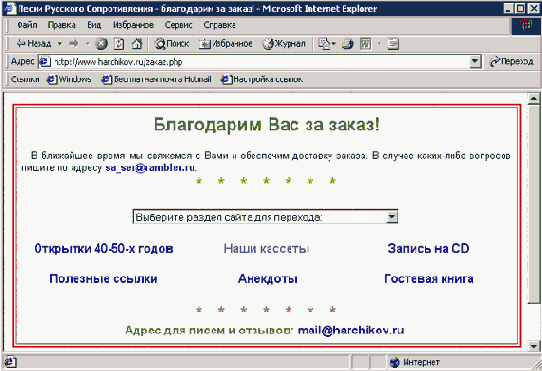Image resolution: width=542 pixels, height=371 pixels.
Task: Open the Запись на CD link
Action: point(428,249)
